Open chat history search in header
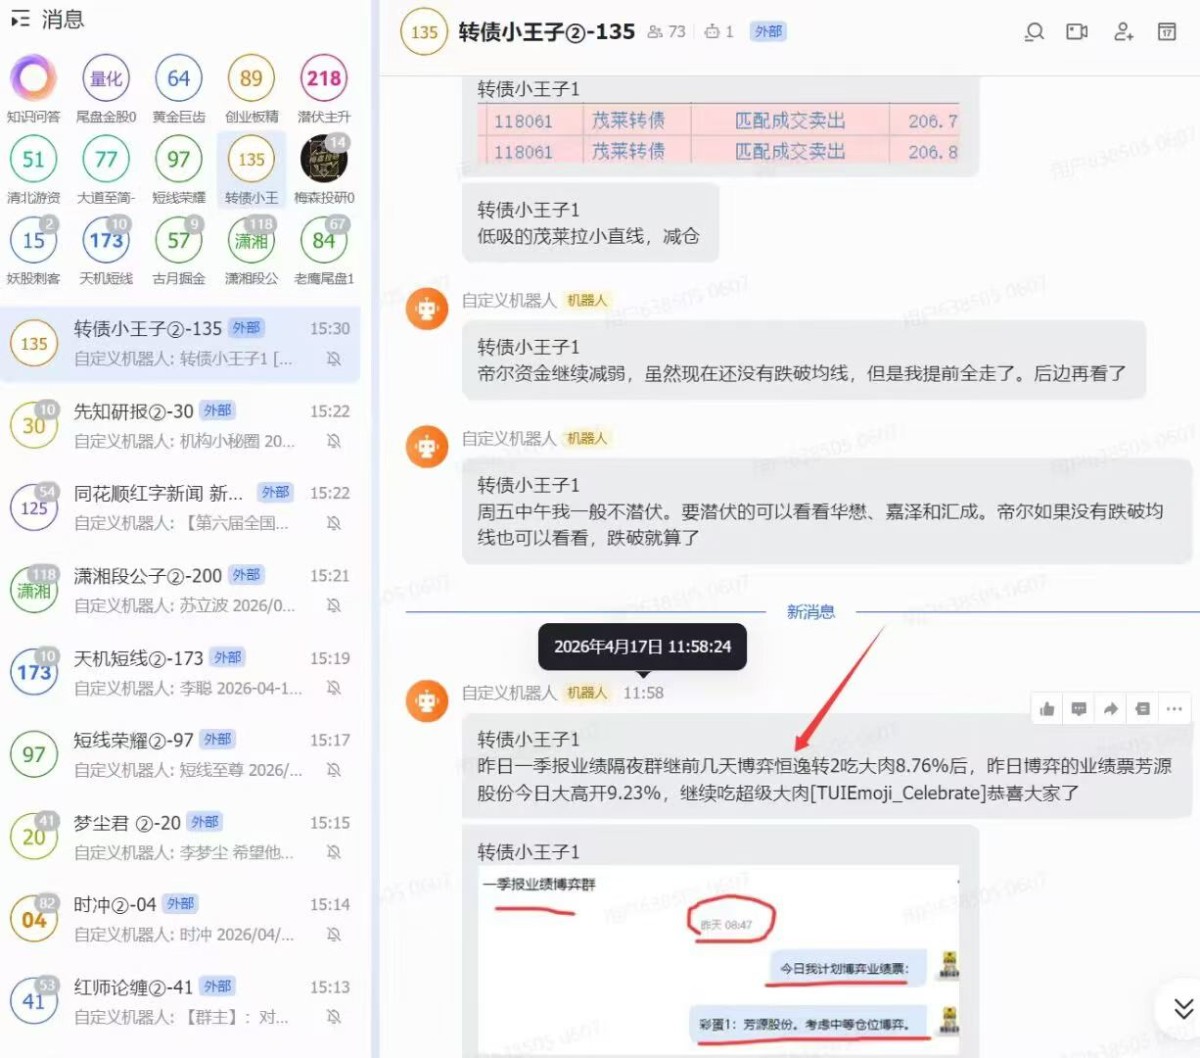The width and height of the screenshot is (1200, 1058). (x=1034, y=32)
